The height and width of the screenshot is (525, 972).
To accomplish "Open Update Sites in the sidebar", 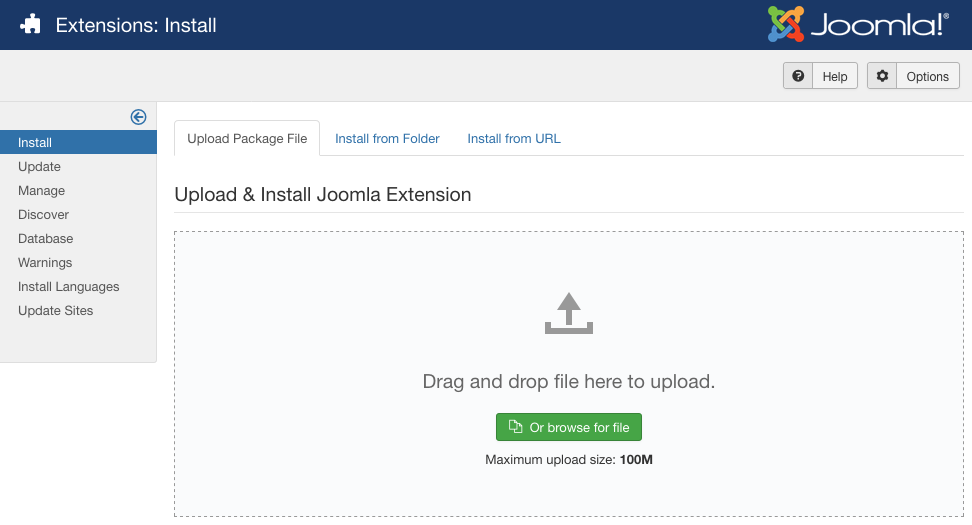I will pyautogui.click(x=55, y=311).
